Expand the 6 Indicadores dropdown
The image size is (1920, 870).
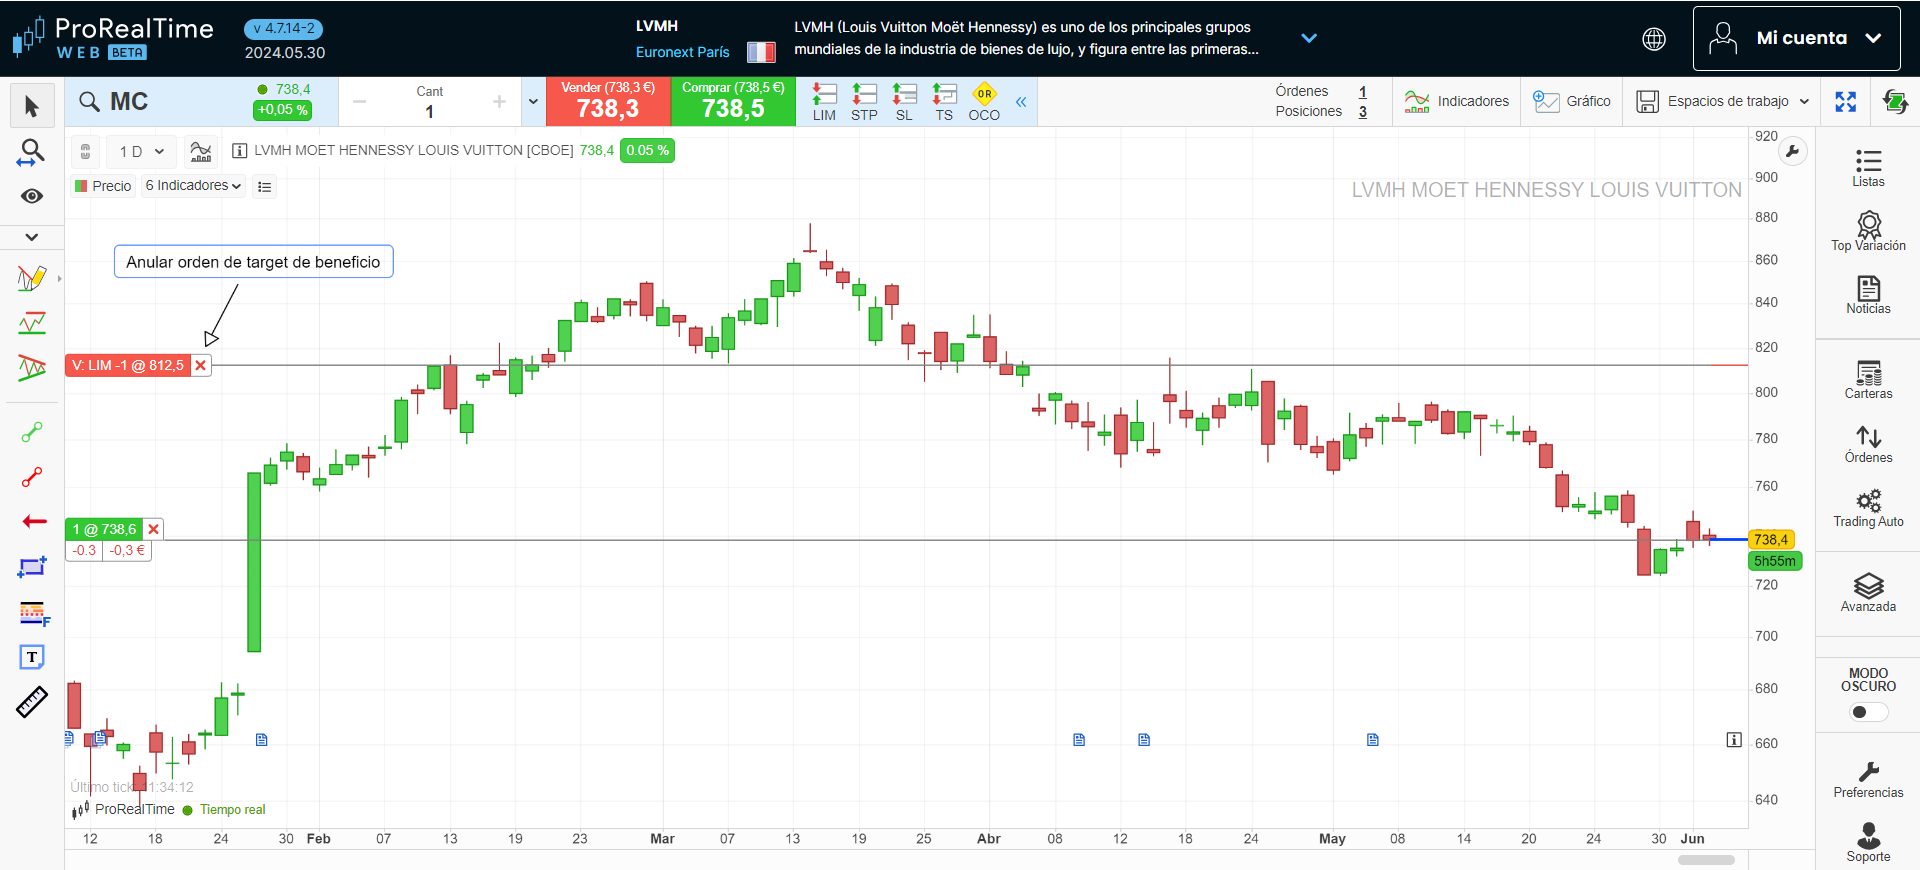pos(193,186)
